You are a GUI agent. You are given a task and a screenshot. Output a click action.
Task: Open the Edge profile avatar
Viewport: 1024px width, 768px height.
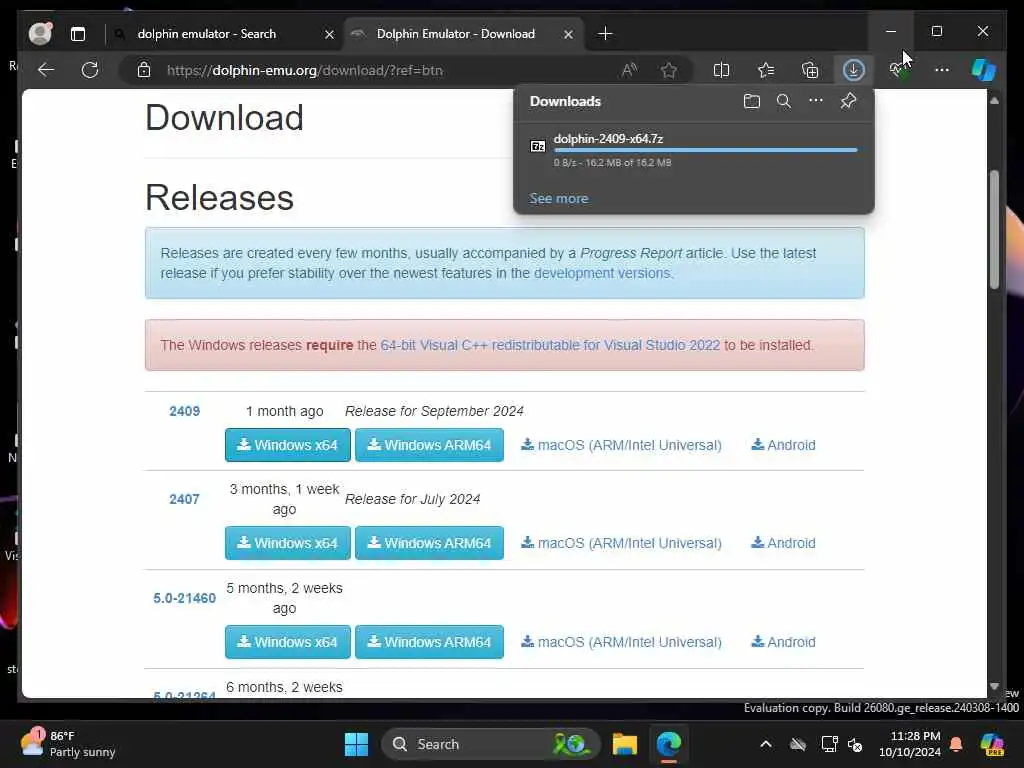[40, 33]
